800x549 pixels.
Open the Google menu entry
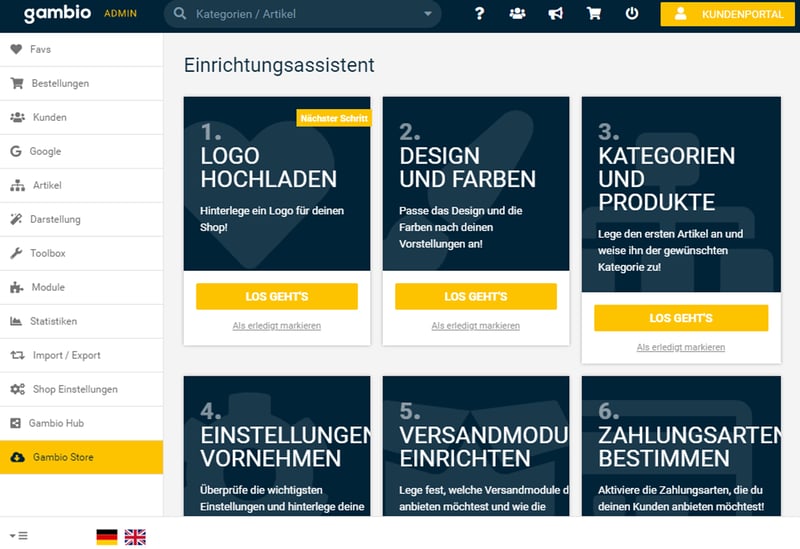[x=82, y=151]
